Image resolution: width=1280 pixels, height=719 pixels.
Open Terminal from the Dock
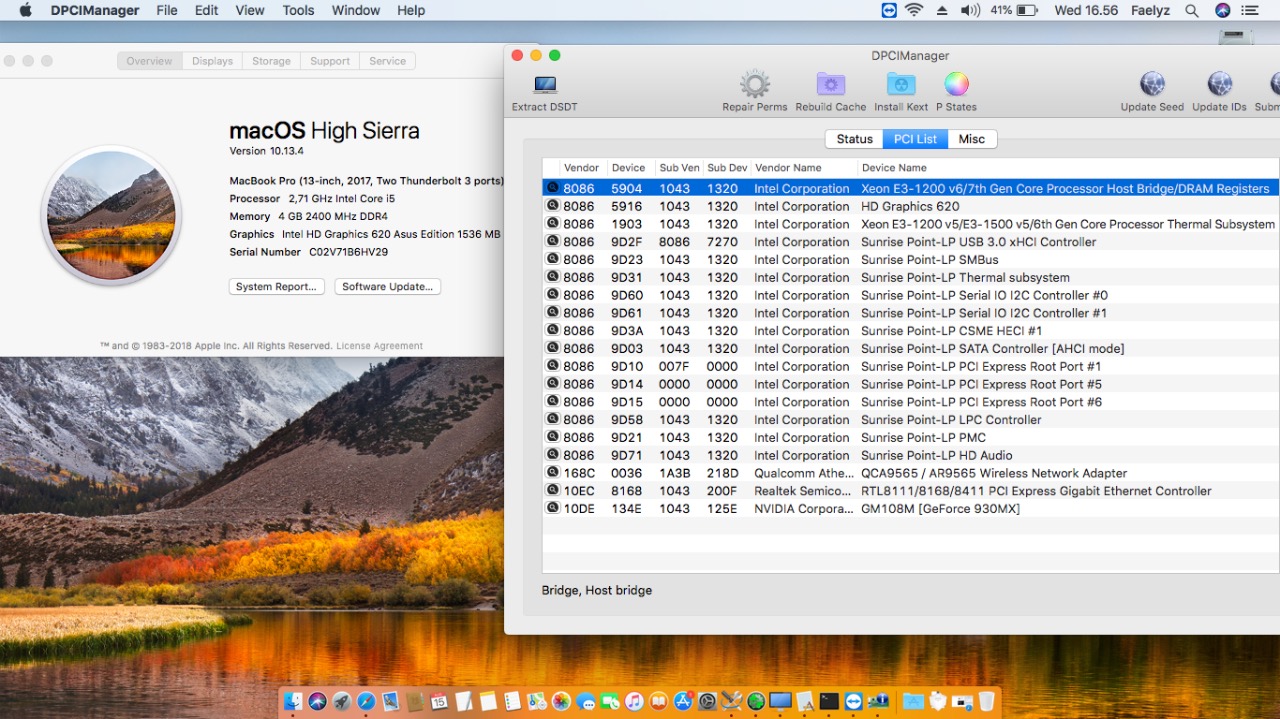(829, 701)
